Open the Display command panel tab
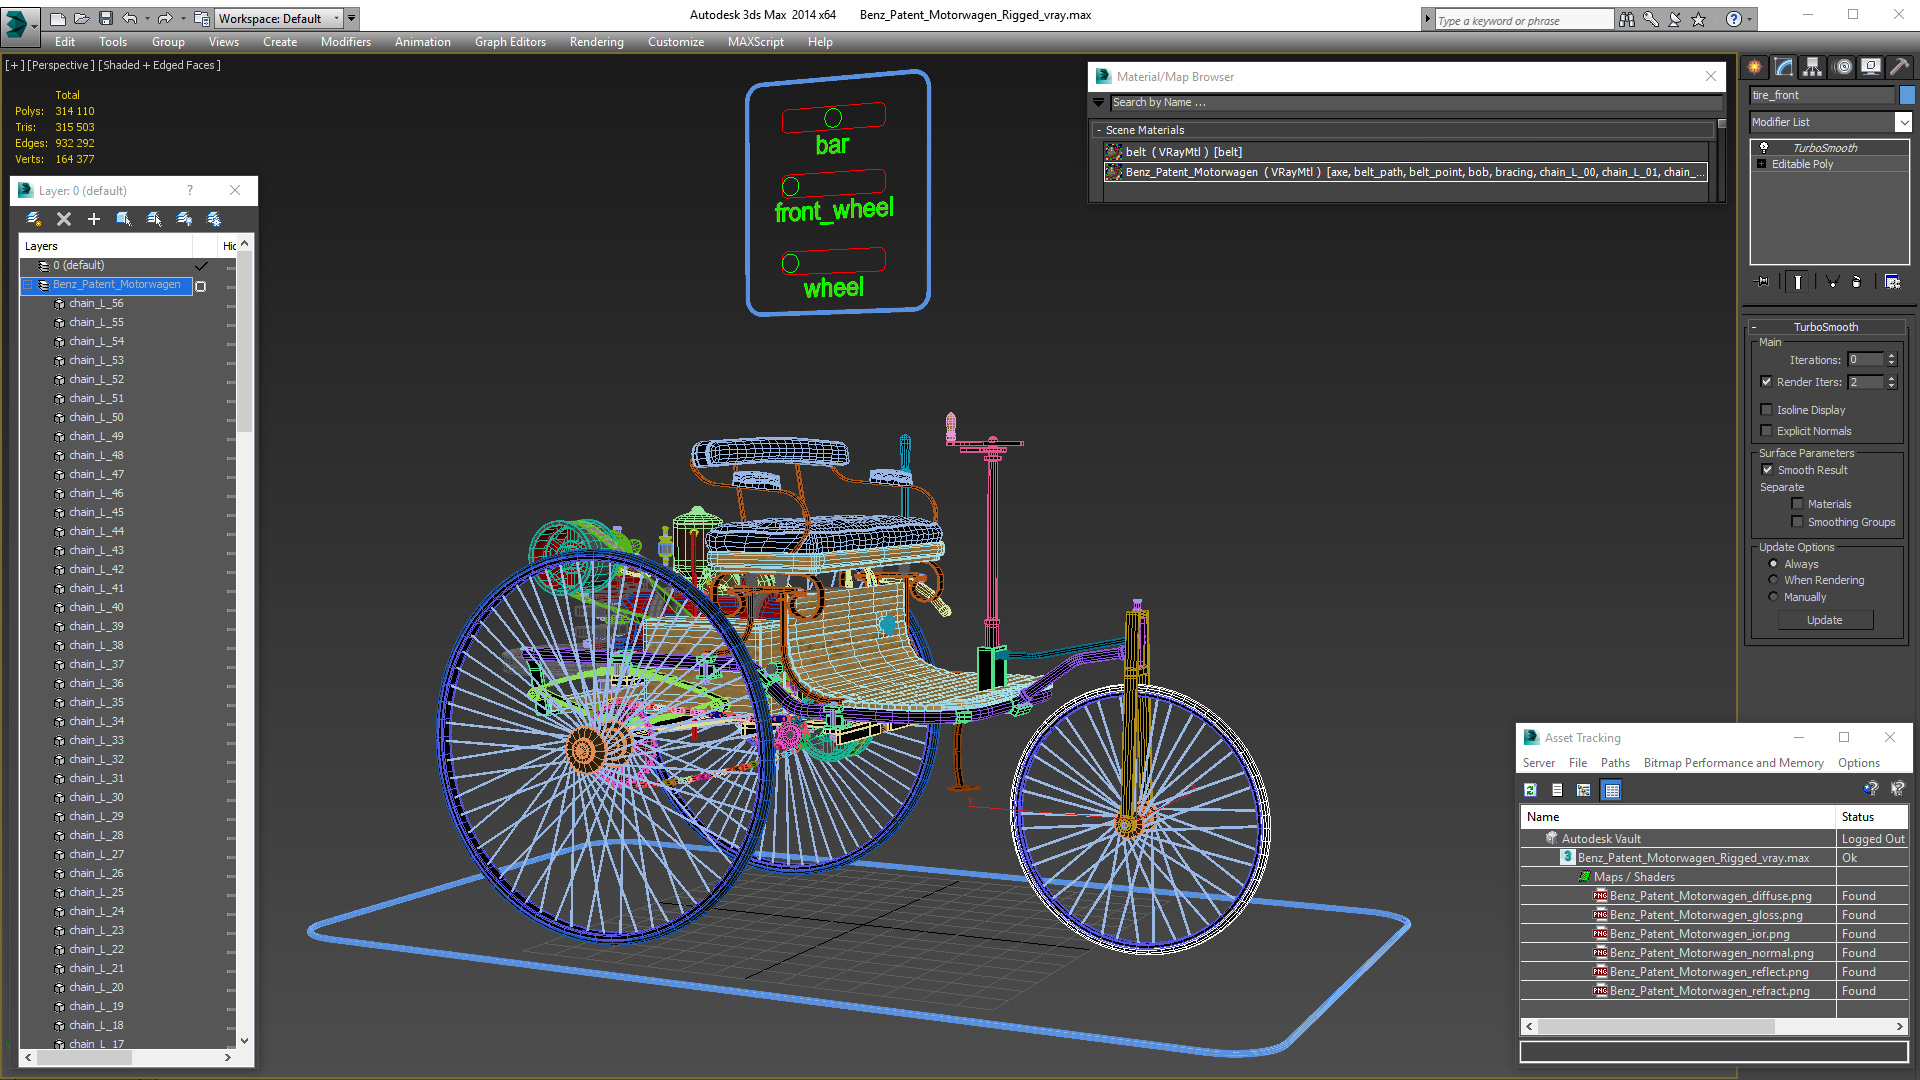This screenshot has width=1920, height=1080. click(1871, 67)
